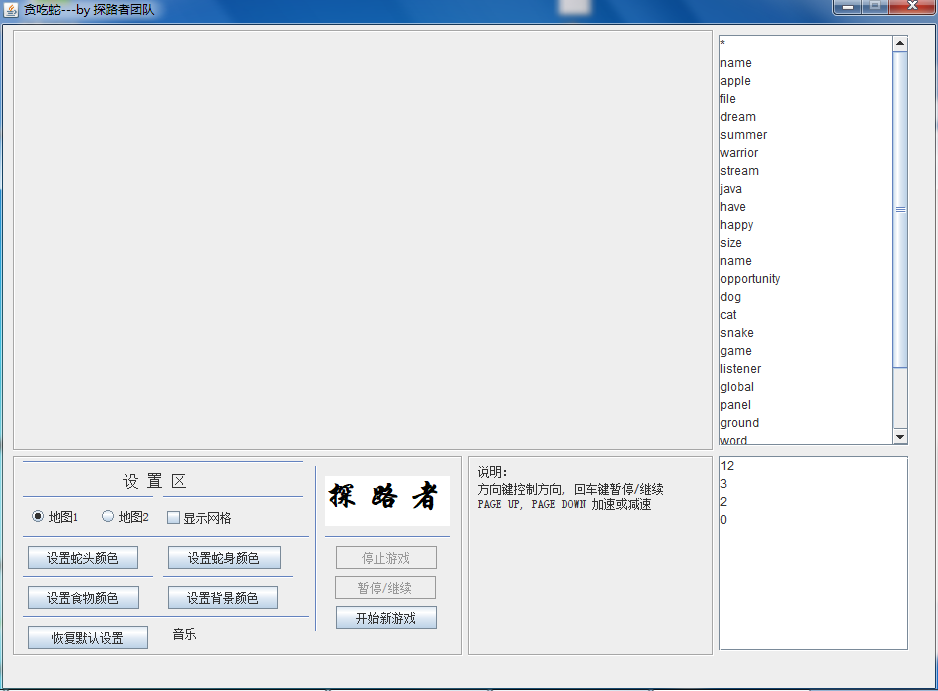Viewport: 938px width, 691px height.
Task: Open 设置背景颜色 color setting
Action: [223, 598]
